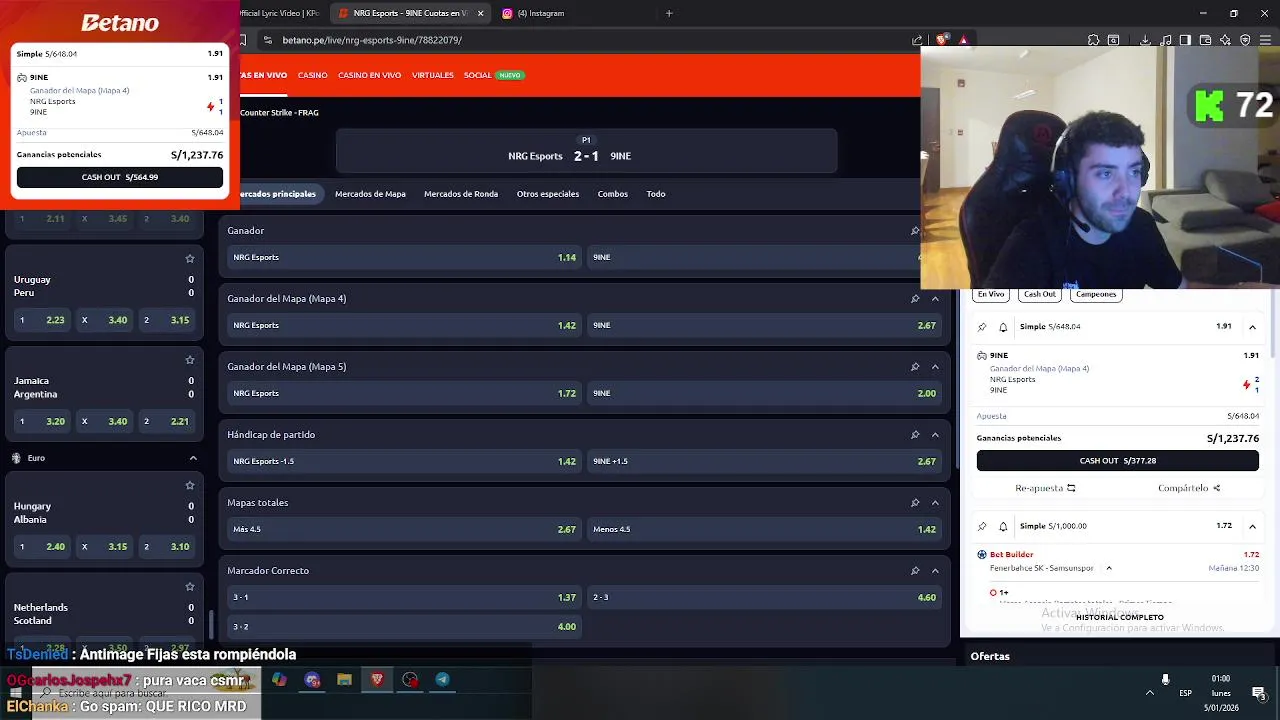
Task: Bet on NRG Esports winner at 1.14
Action: (404, 257)
